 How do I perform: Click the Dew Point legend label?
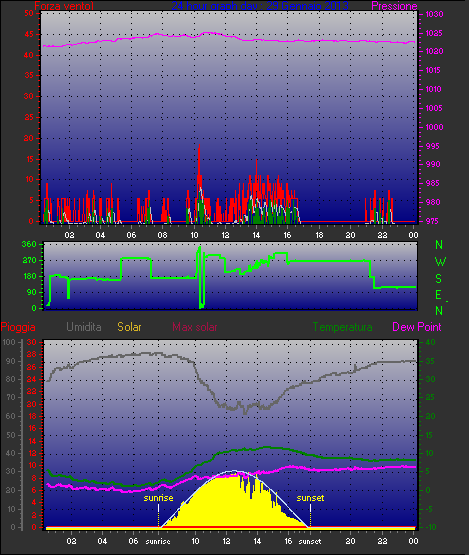click(417, 327)
